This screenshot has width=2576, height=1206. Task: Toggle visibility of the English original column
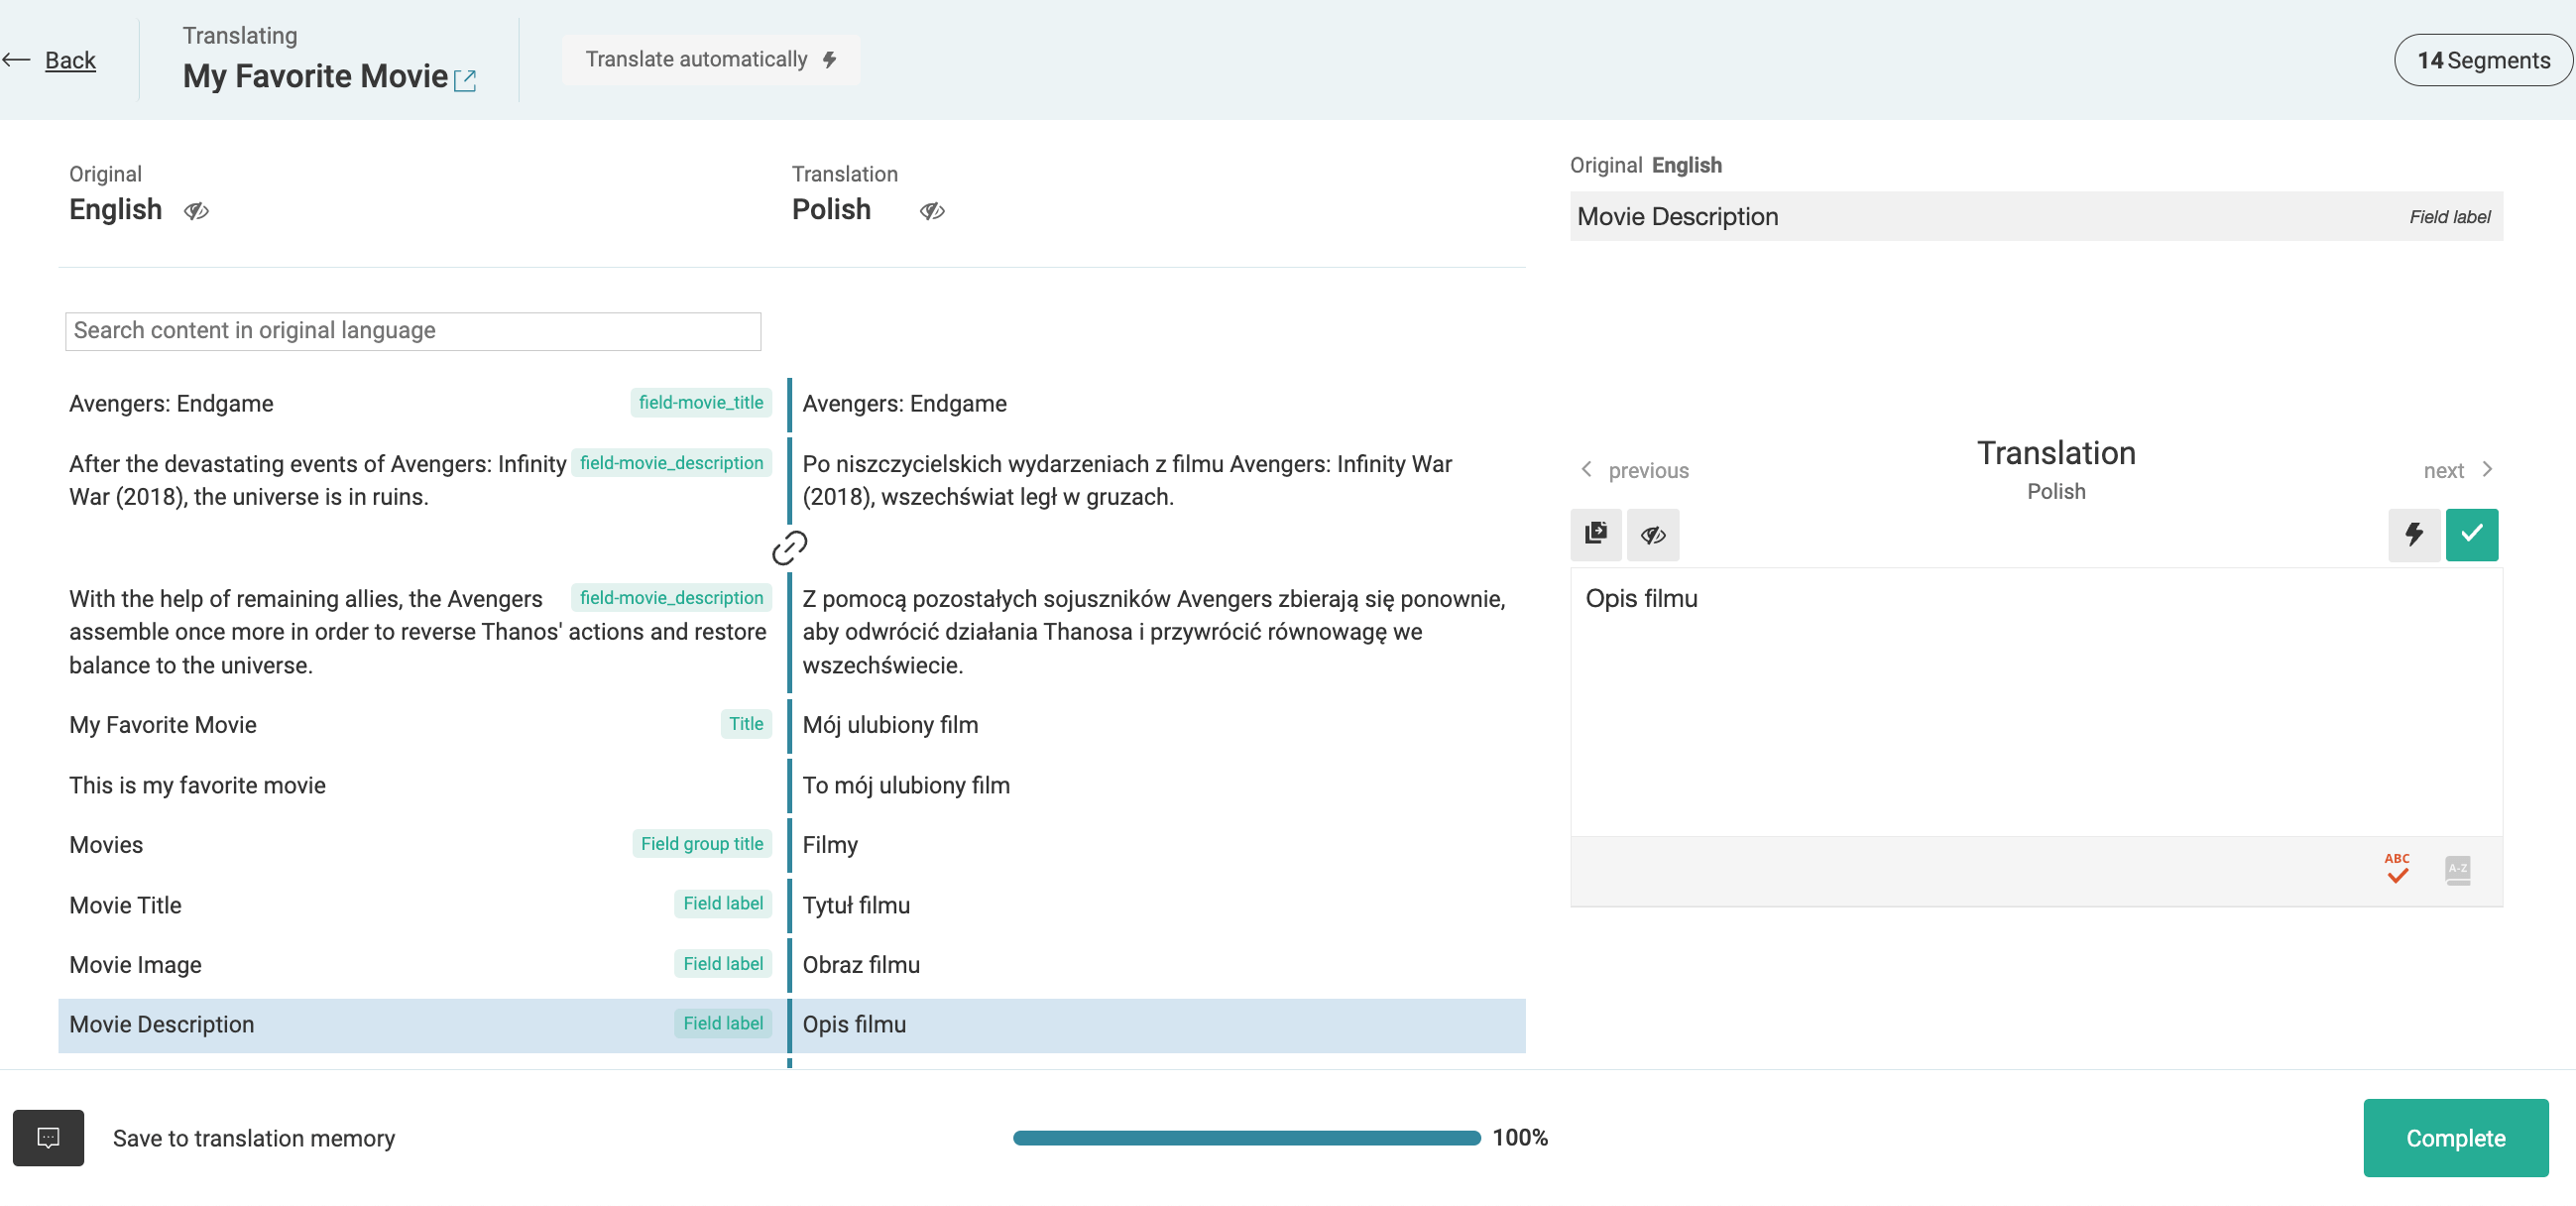coord(196,211)
